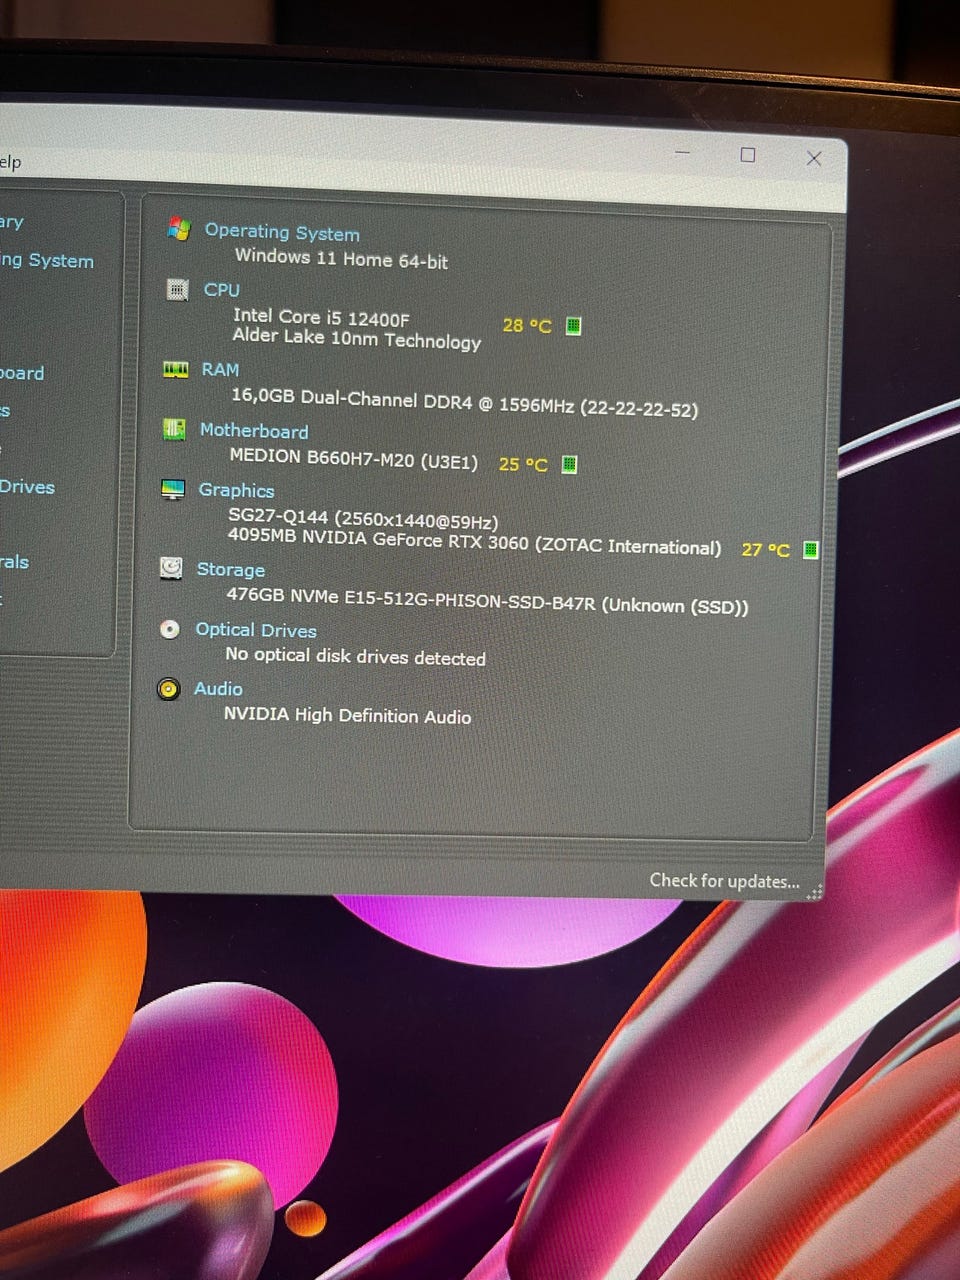This screenshot has width=960, height=1280.
Task: Click the green graphics temperature indicator
Action: [x=811, y=549]
